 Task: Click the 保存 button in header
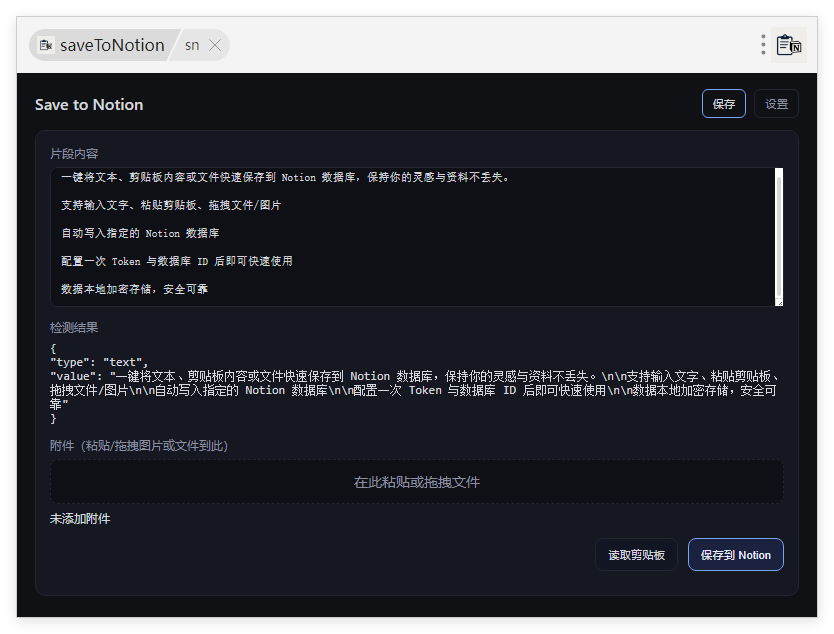(723, 104)
